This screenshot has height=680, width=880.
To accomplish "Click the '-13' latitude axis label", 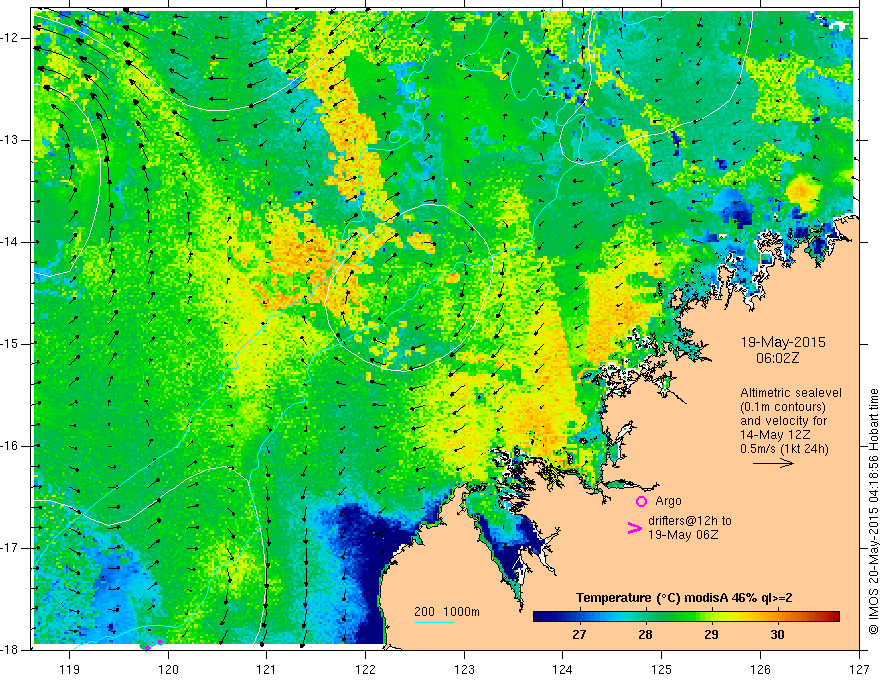I will point(10,140).
